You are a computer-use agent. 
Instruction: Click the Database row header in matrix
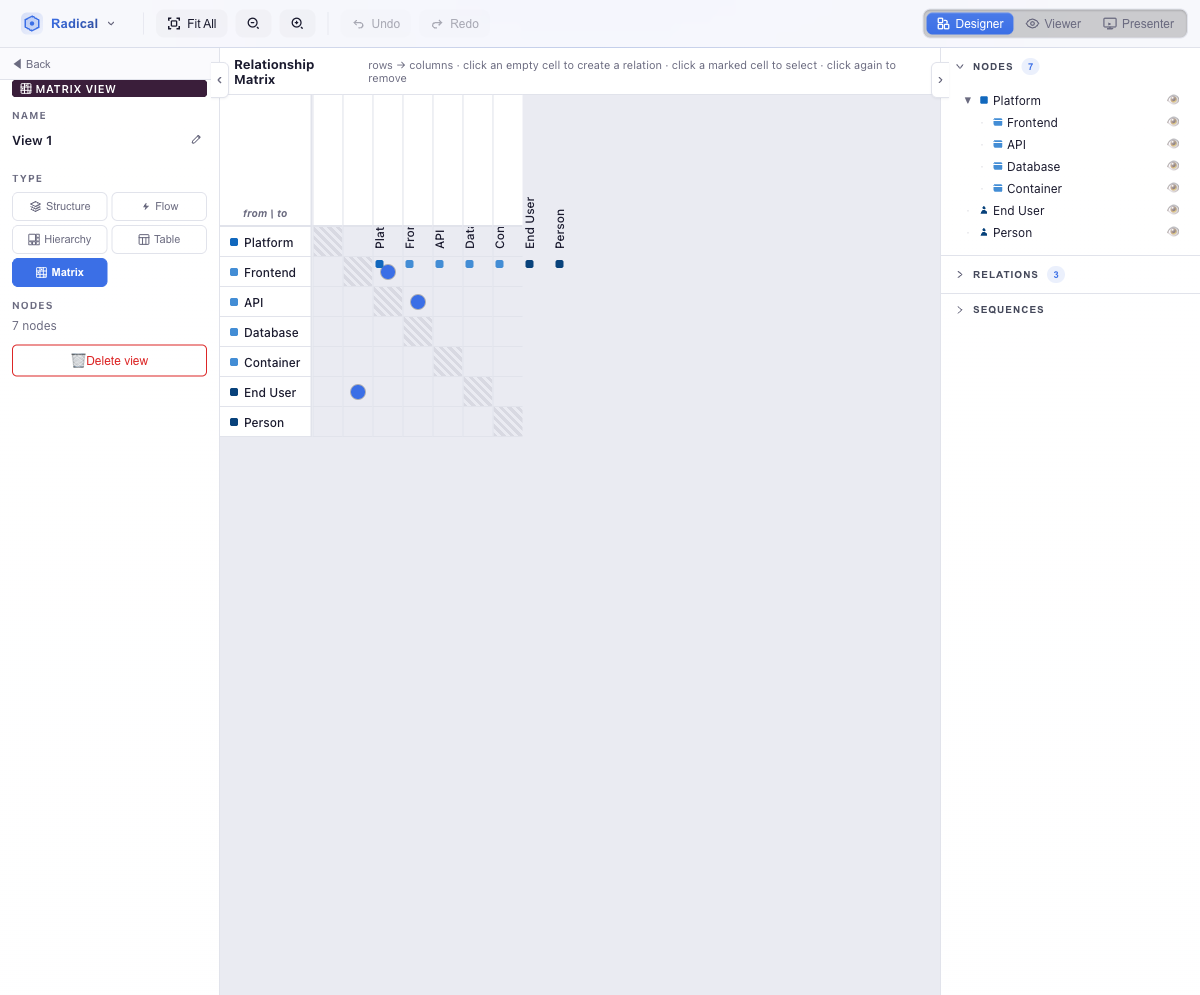265,332
